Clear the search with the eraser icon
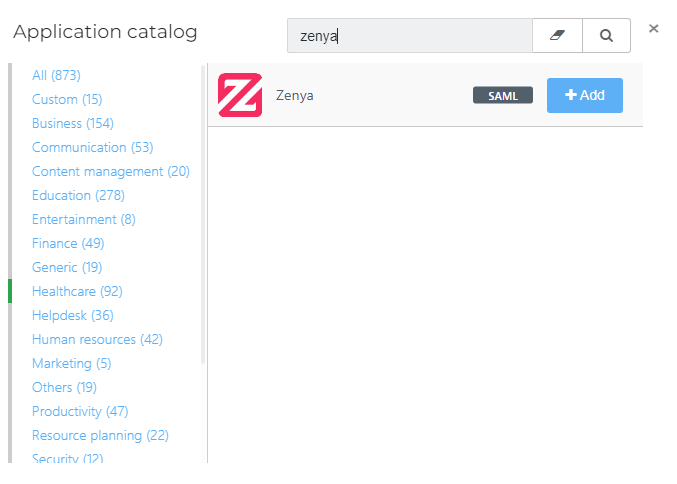Viewport: 677px width, 484px height. click(557, 35)
